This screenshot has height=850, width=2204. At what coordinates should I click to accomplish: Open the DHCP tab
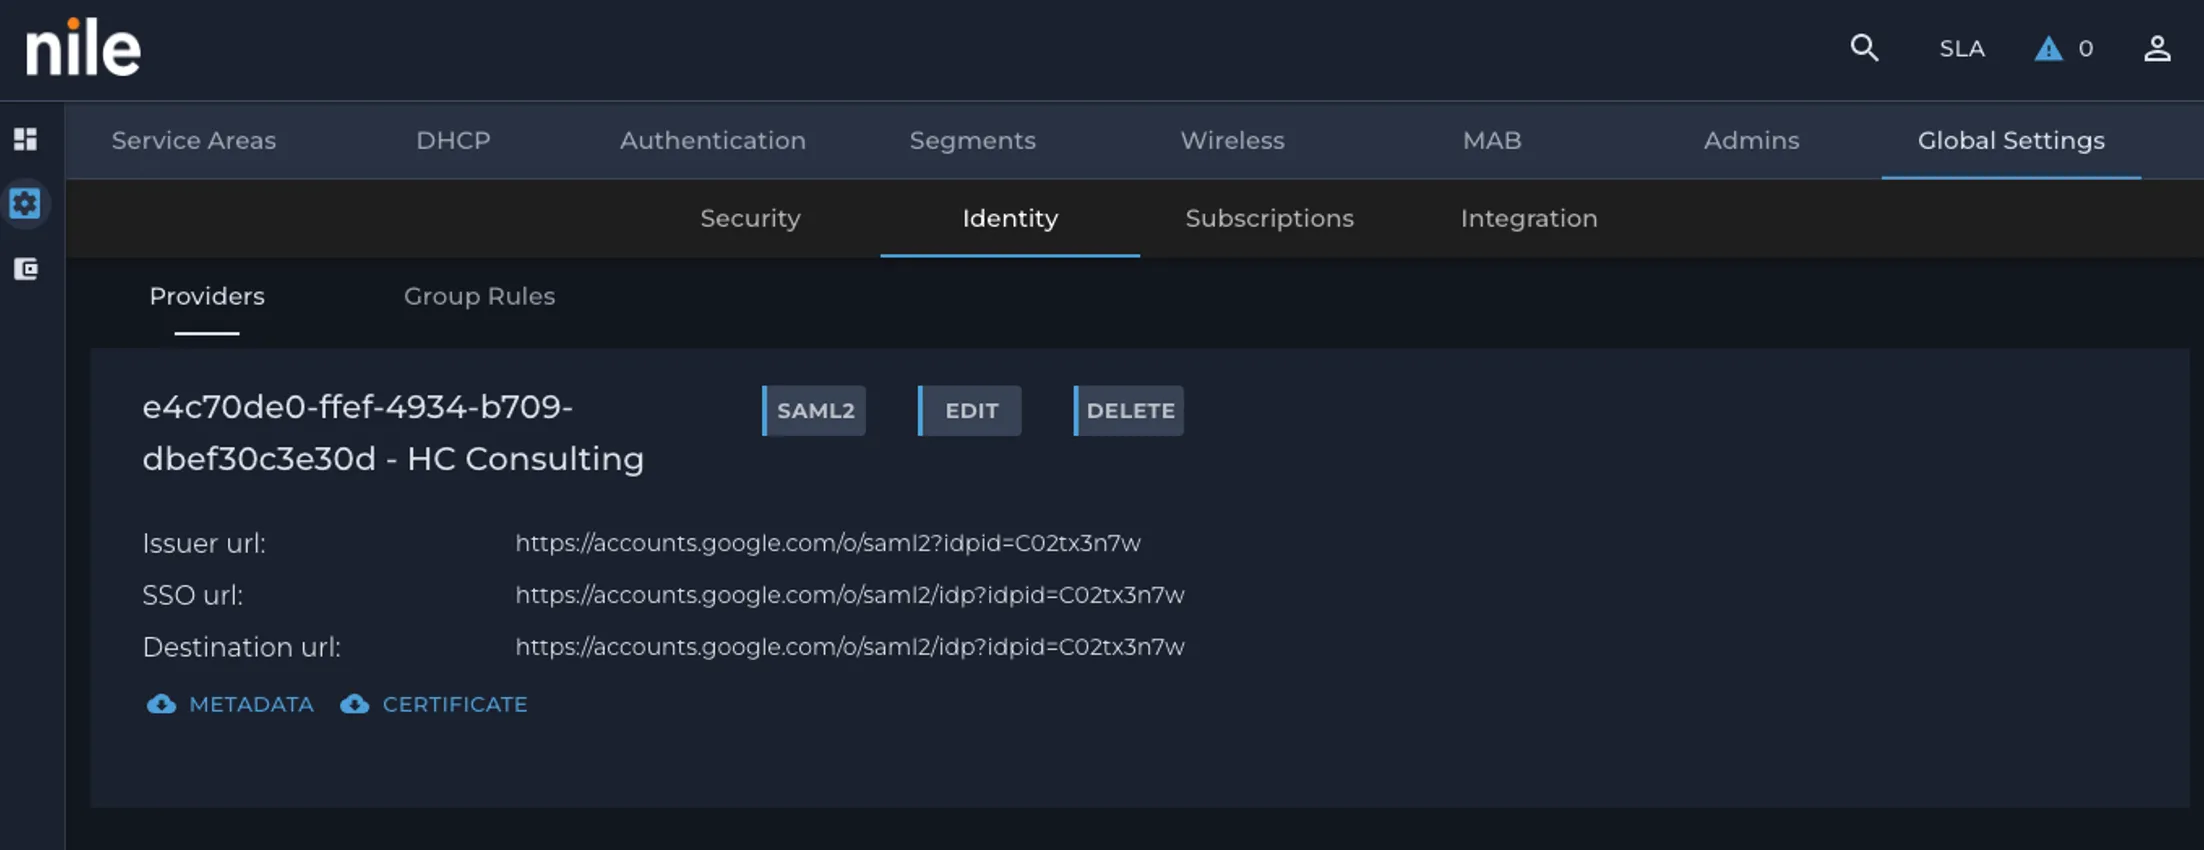pos(453,140)
